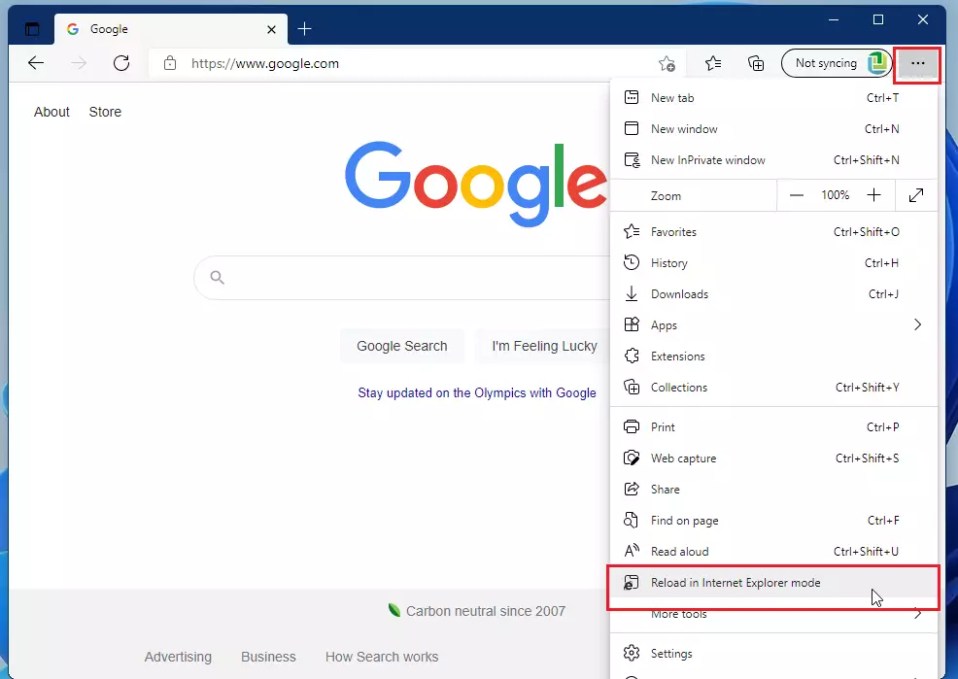Open Settings and more with three-dot icon
This screenshot has height=679, width=958.
click(x=917, y=63)
